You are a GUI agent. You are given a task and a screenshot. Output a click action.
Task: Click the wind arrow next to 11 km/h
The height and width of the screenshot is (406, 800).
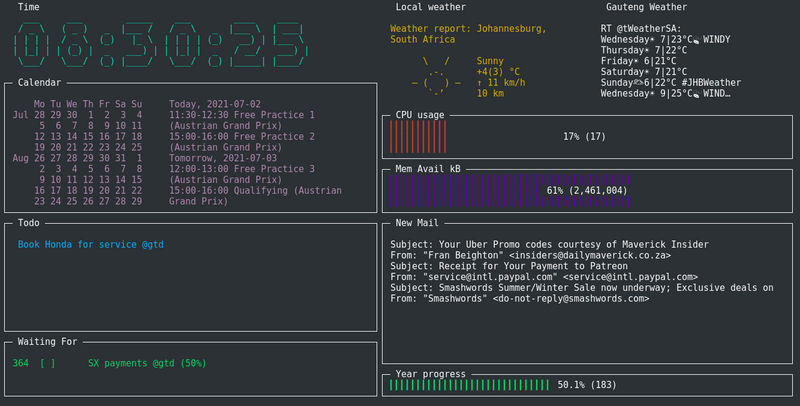point(480,83)
